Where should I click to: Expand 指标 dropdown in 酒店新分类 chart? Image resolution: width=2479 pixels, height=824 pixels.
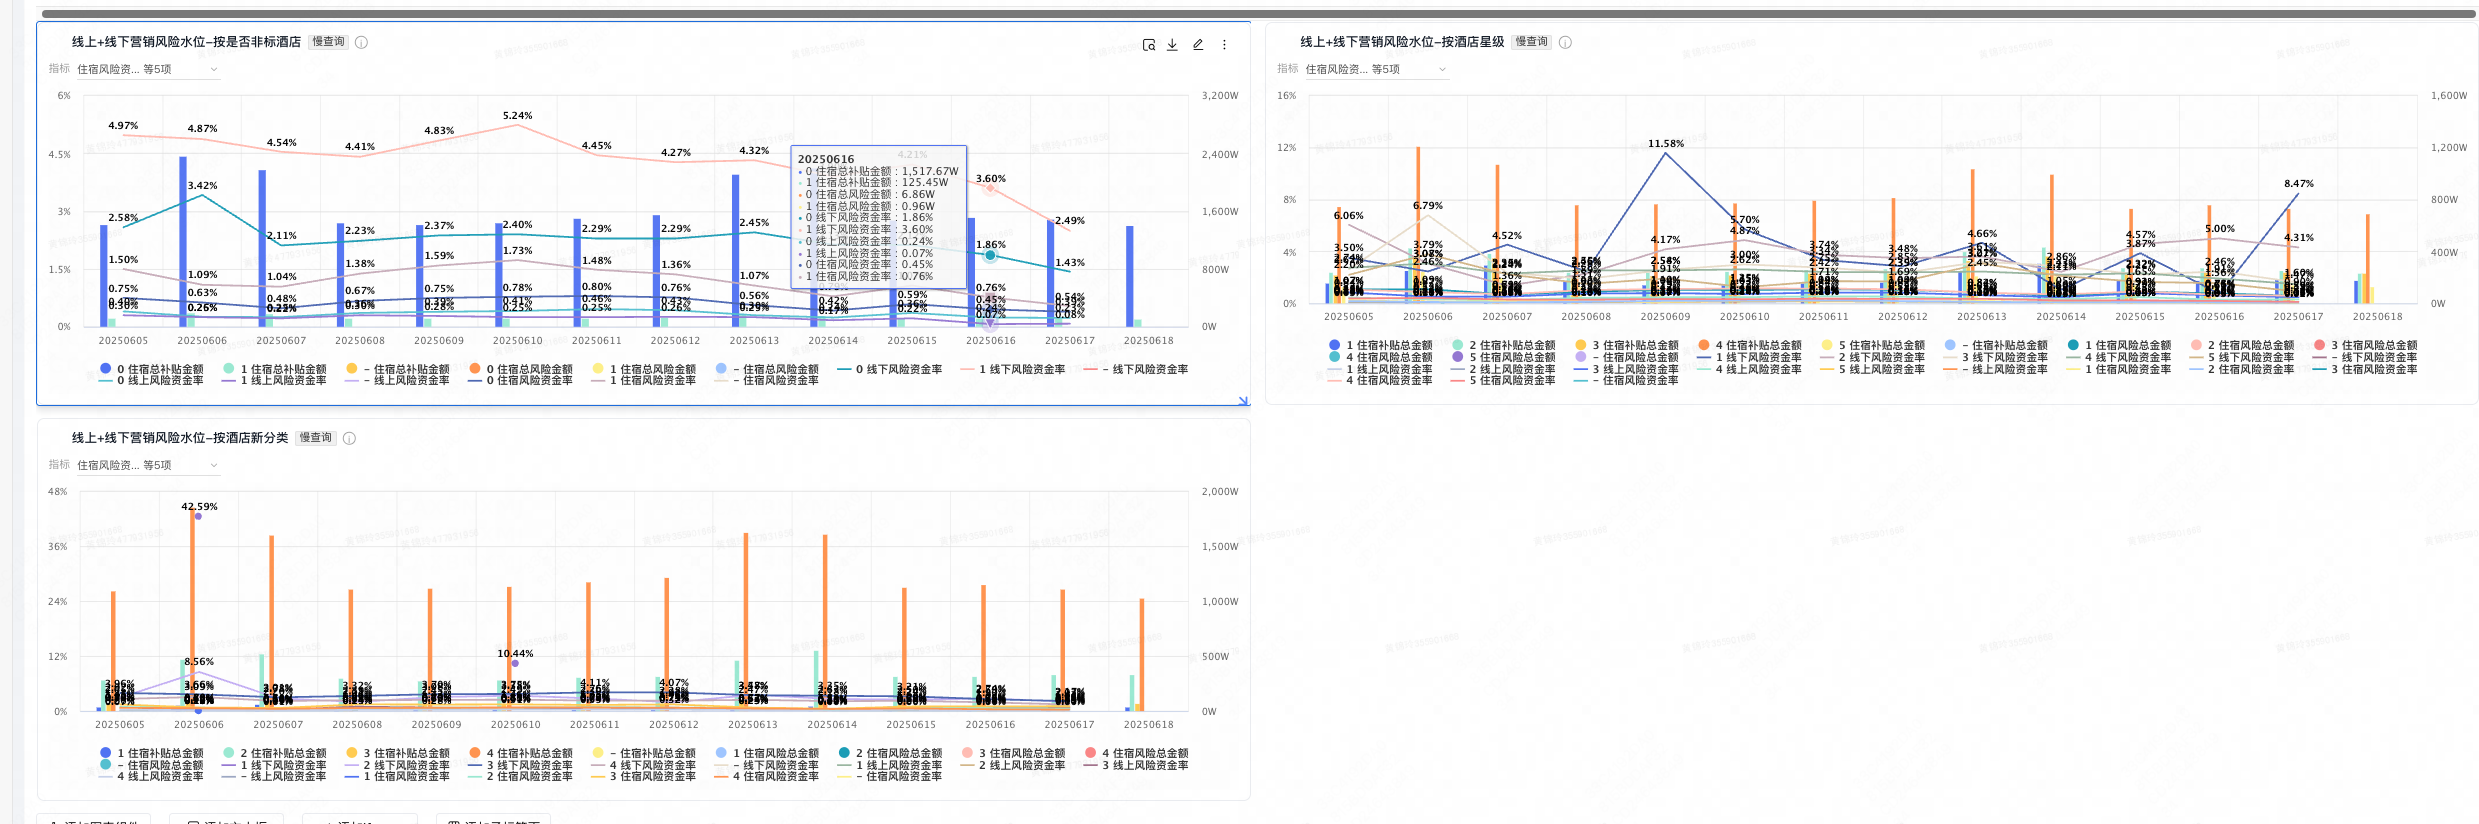pyautogui.click(x=148, y=465)
